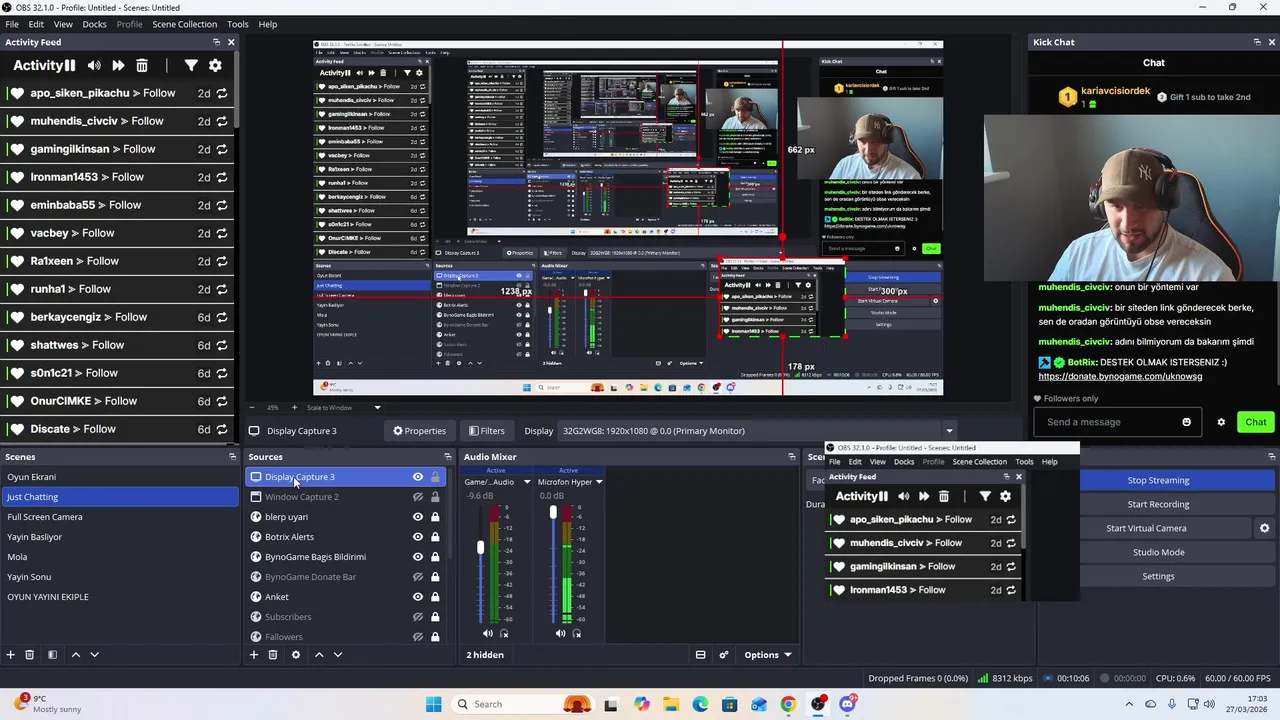Open the filter in left Activity Feed toolbar
This screenshot has width=1280, height=720.
point(191,65)
